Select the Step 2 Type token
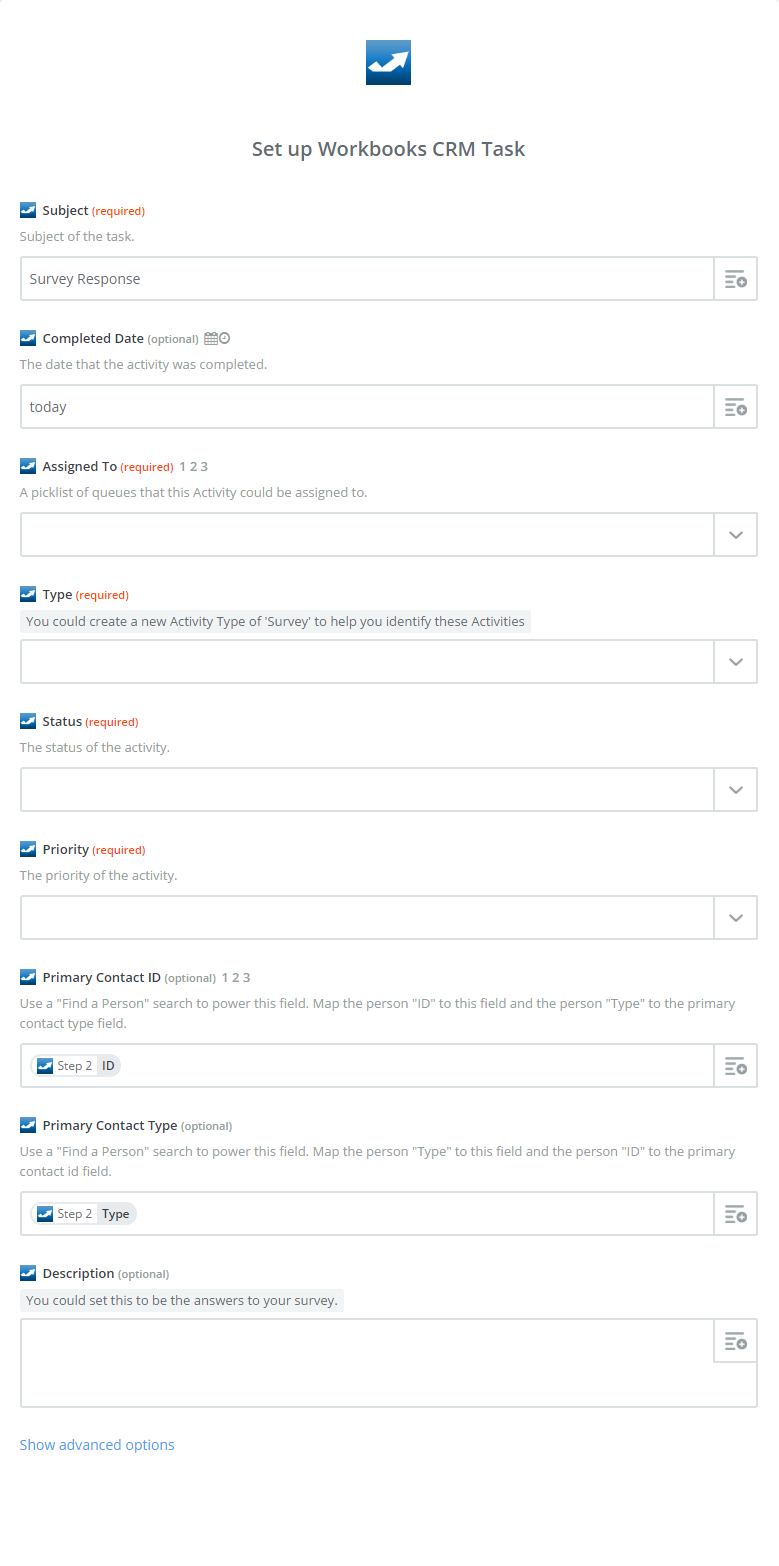The width and height of the screenshot is (779, 1566). tap(83, 1214)
